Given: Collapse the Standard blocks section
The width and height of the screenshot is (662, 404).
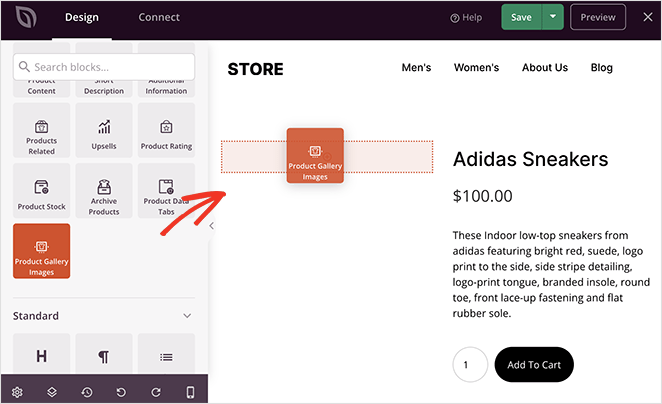Looking at the screenshot, I should coord(187,316).
